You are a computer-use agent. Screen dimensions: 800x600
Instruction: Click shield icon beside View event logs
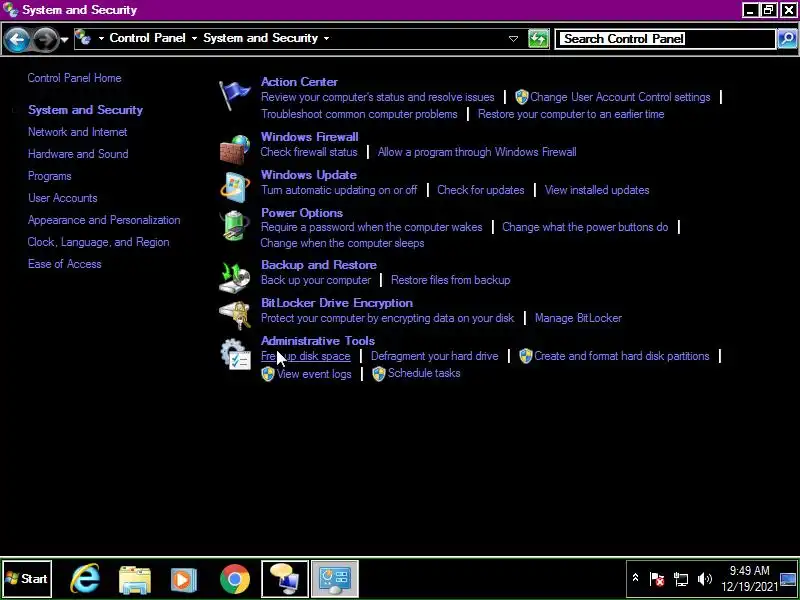[268, 374]
